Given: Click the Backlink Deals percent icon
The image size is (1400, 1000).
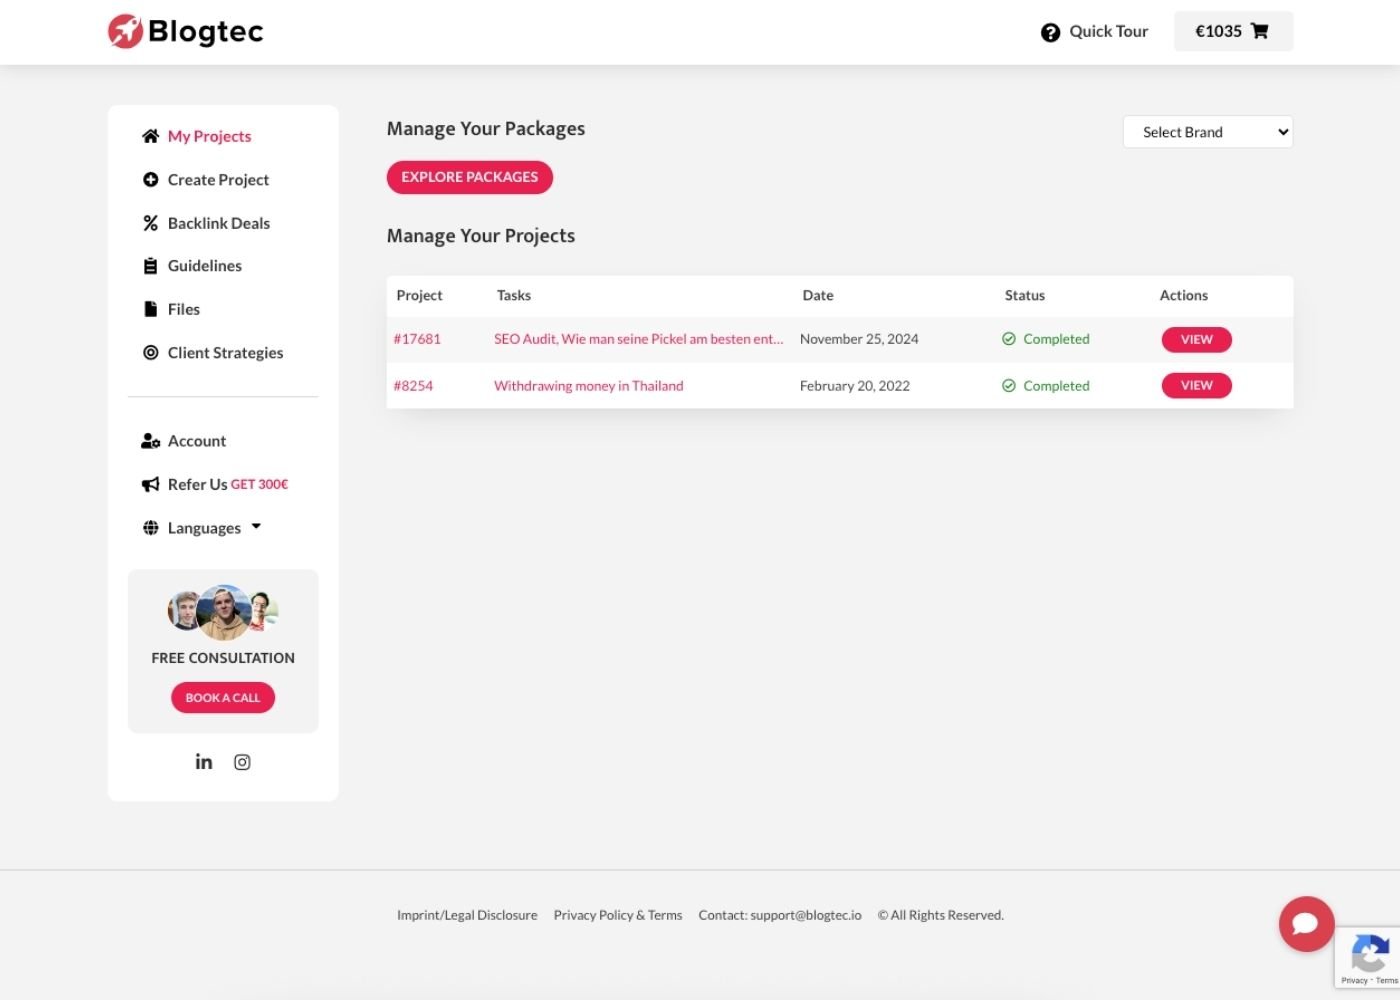Looking at the screenshot, I should point(150,223).
